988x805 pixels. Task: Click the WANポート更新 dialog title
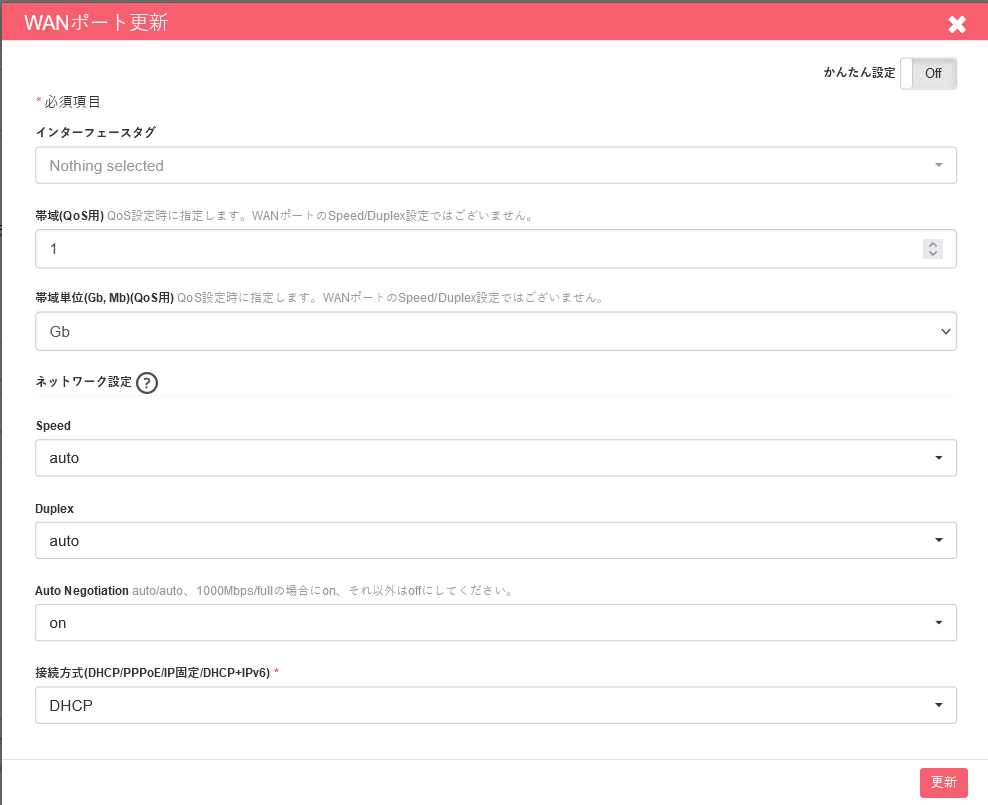point(96,23)
